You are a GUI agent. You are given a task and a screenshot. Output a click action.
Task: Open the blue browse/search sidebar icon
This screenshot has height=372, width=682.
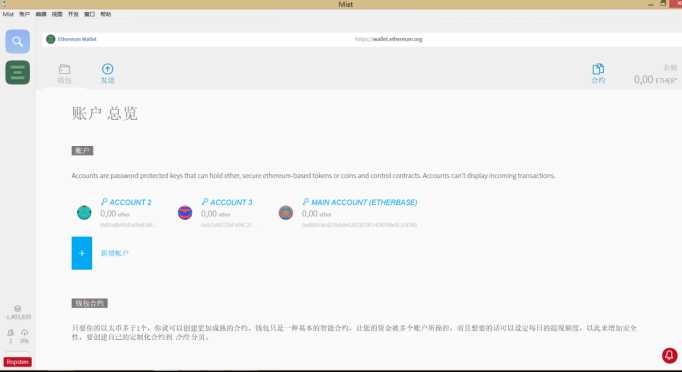[17, 41]
